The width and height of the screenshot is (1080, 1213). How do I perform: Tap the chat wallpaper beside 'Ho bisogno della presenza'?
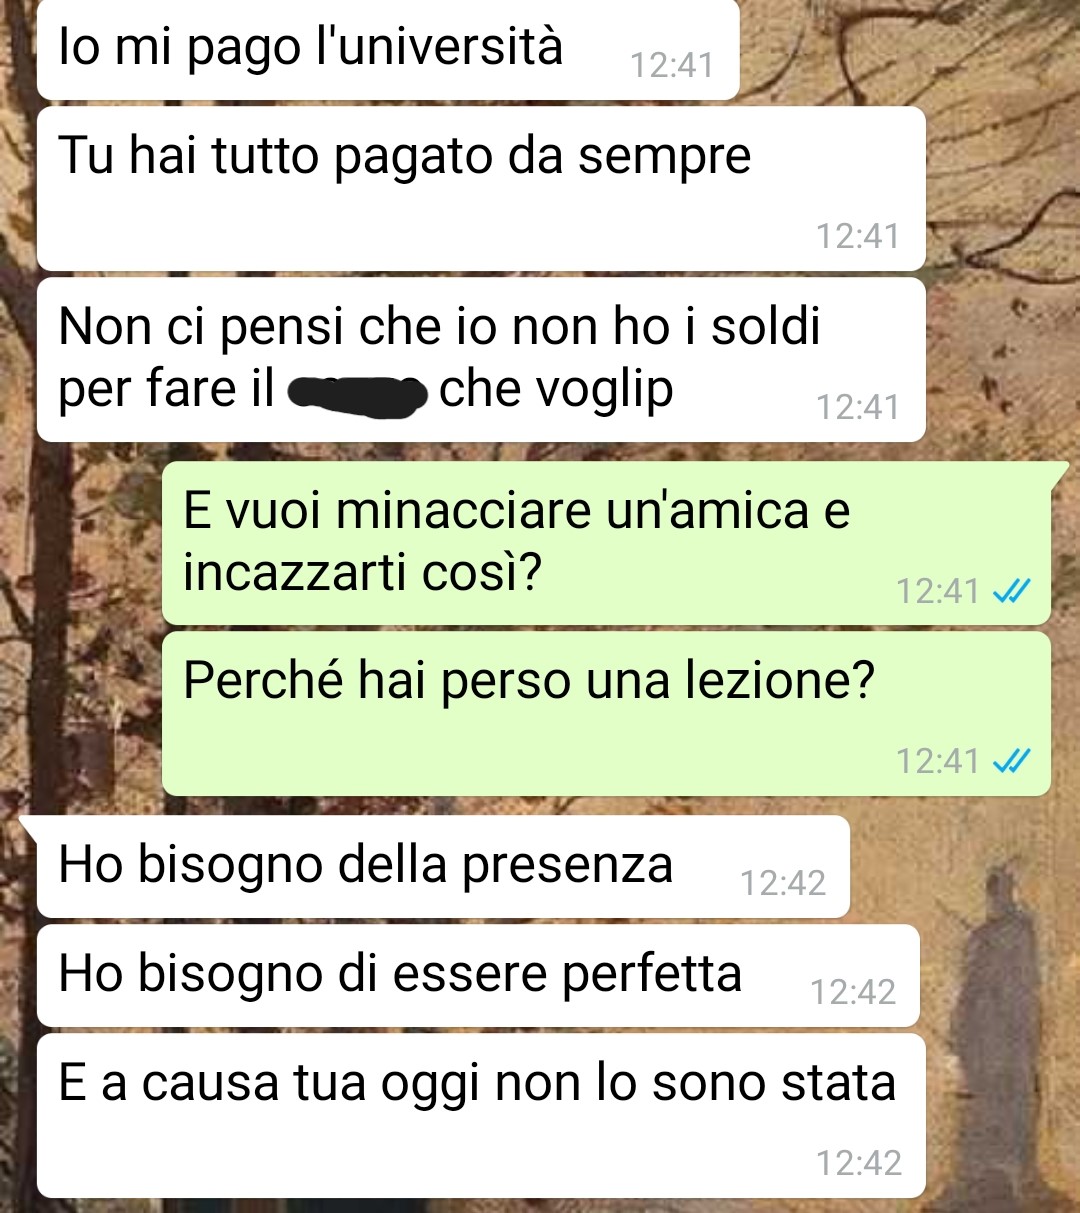[960, 866]
